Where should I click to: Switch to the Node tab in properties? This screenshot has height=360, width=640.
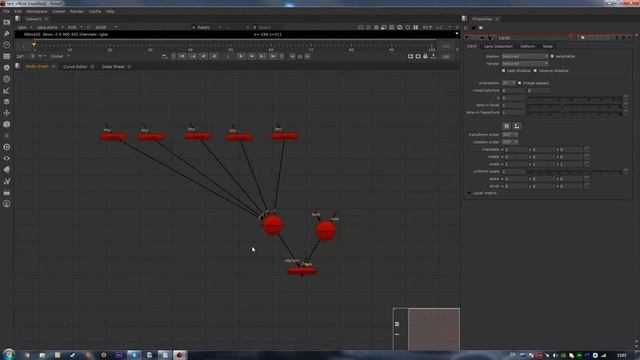[547, 46]
